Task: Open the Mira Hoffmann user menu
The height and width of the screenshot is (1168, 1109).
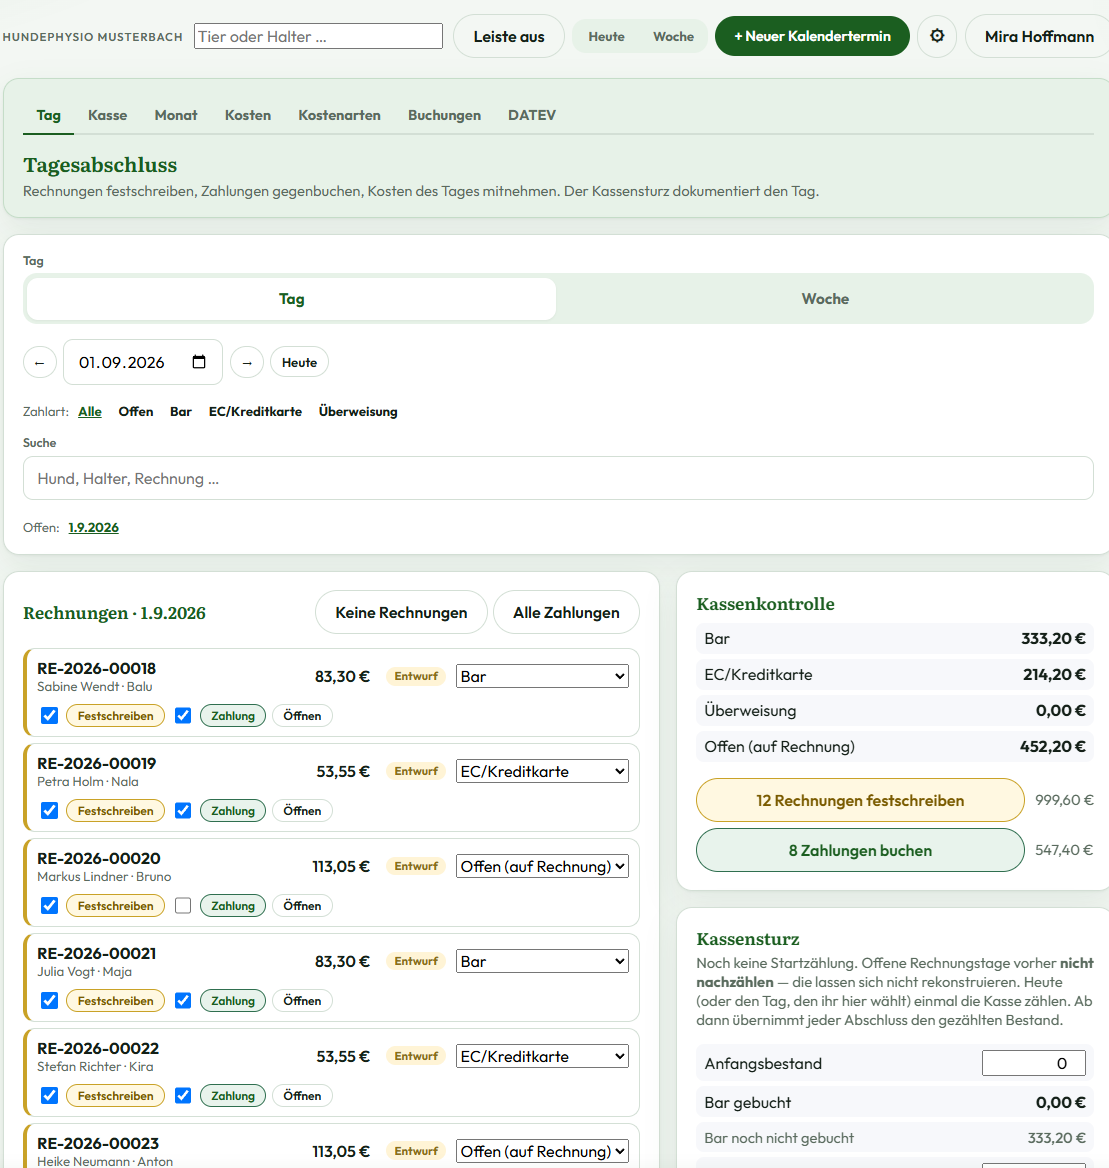Action: 1038,36
